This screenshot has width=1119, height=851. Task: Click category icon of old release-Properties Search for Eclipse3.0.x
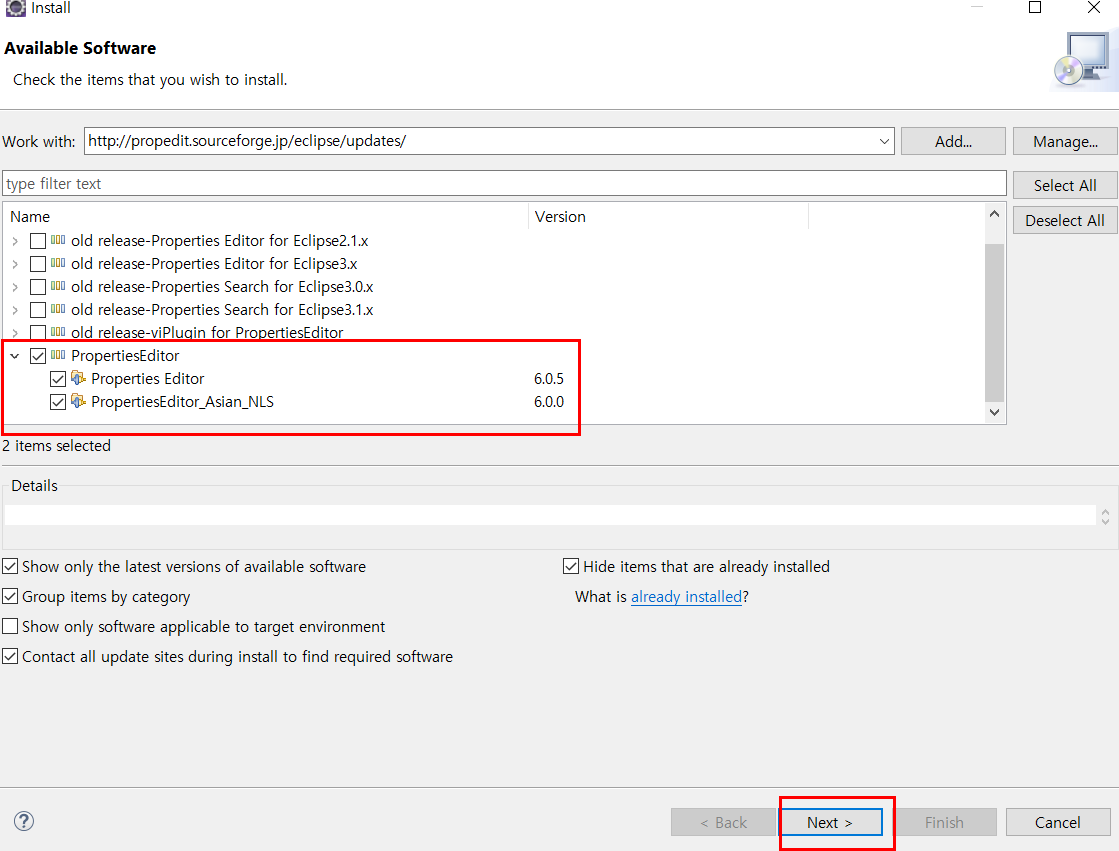coord(59,286)
